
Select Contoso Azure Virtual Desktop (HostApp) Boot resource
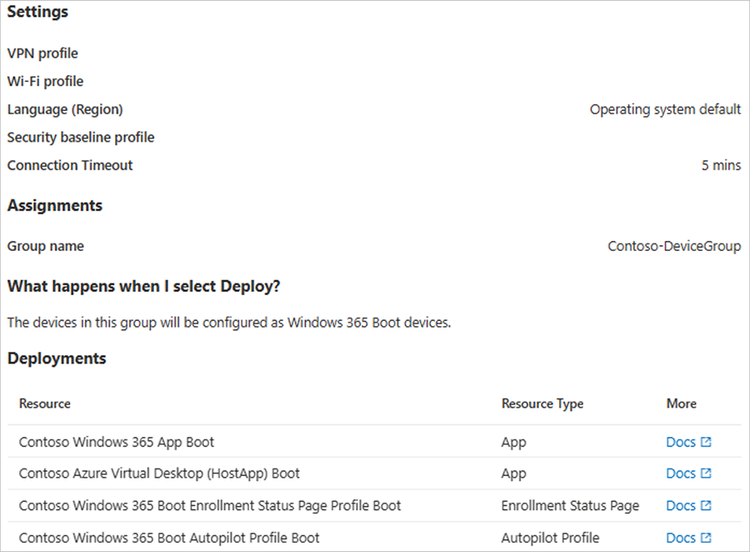tap(160, 474)
